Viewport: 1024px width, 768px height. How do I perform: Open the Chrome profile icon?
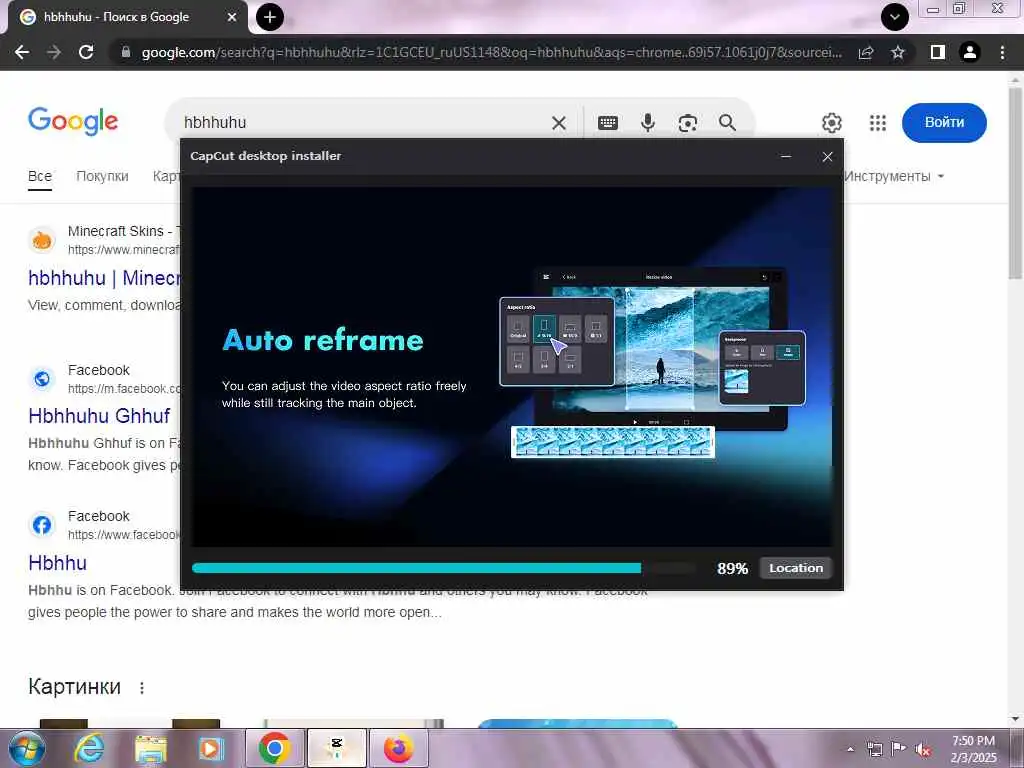click(970, 52)
